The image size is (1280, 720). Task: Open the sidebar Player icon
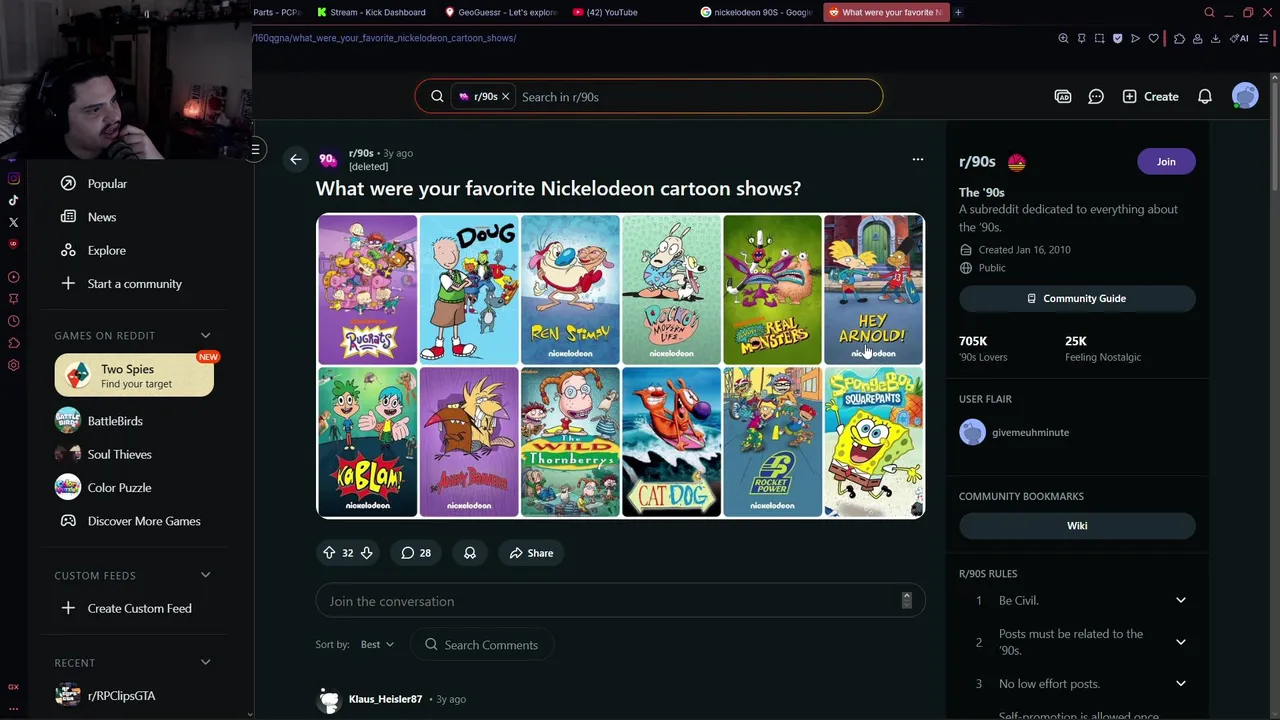(13, 277)
